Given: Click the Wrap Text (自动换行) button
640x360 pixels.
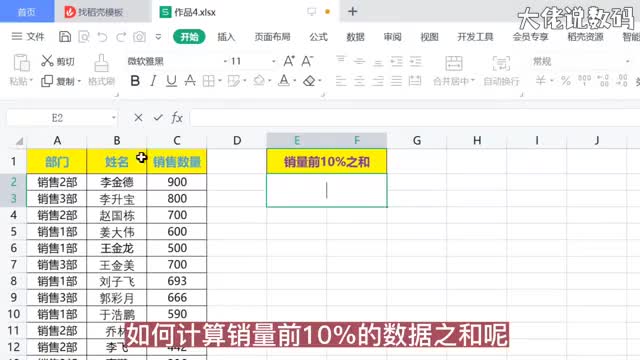Looking at the screenshot, I should [x=501, y=71].
